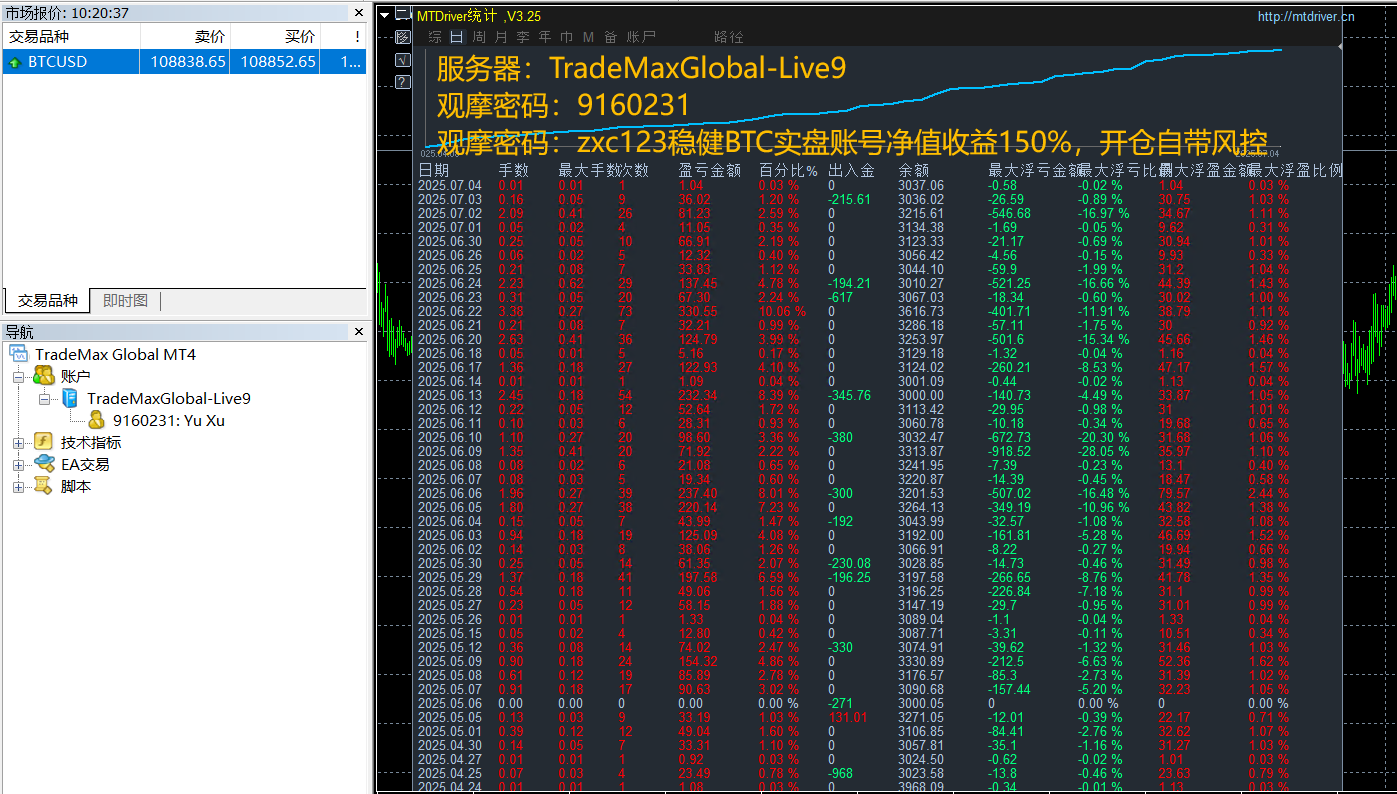The width and height of the screenshot is (1397, 794).
Task: Click the question-mark help icon in MTDriver panel
Action: tap(402, 82)
